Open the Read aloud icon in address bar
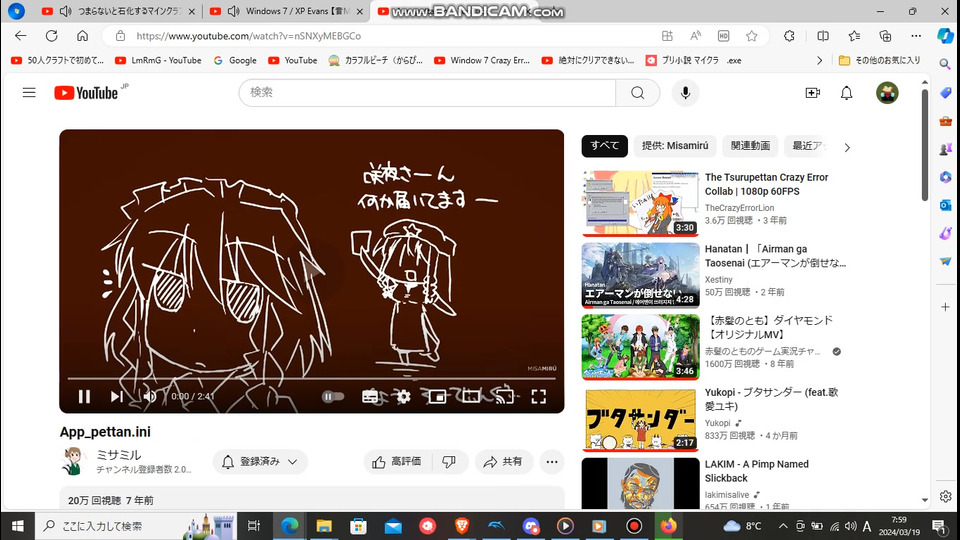The height and width of the screenshot is (540, 960). 696,36
